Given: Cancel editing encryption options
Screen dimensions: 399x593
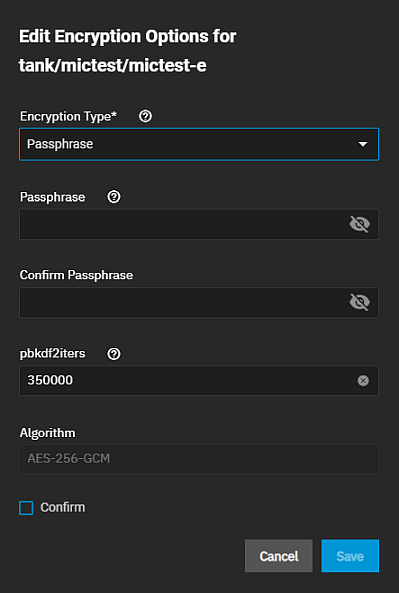Looking at the screenshot, I should coord(279,556).
